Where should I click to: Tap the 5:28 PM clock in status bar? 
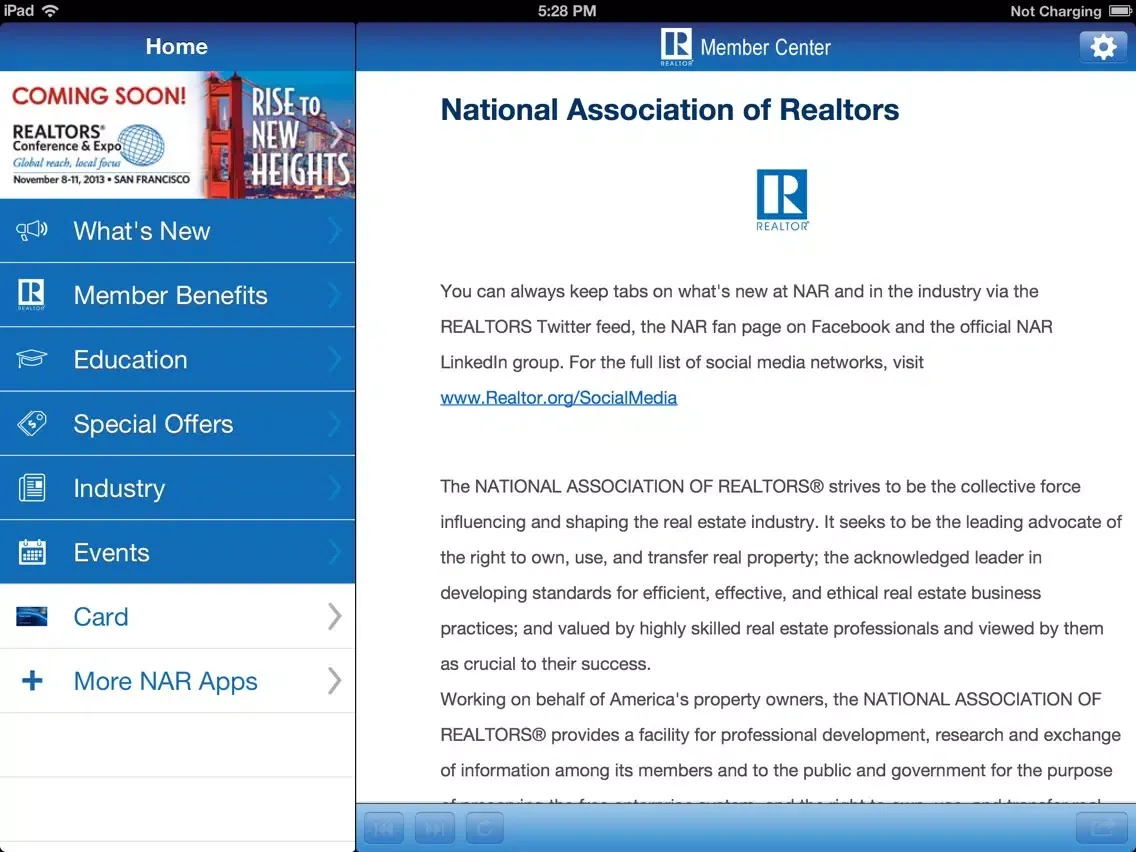point(567,11)
